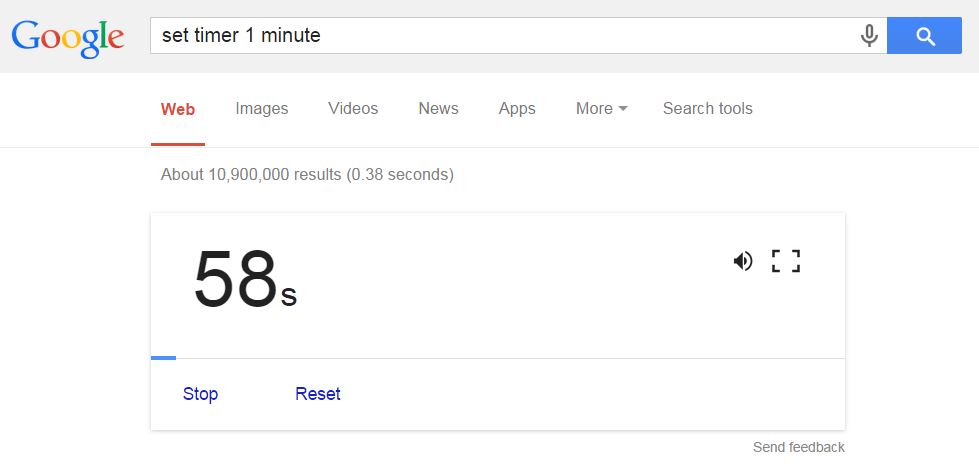Click the Google logo
This screenshot has height=469, width=979.
(x=68, y=37)
